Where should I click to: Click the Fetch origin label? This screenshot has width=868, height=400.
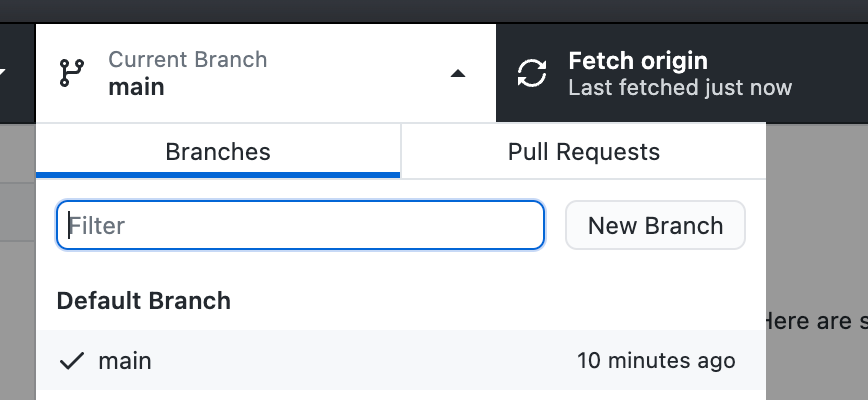[638, 61]
